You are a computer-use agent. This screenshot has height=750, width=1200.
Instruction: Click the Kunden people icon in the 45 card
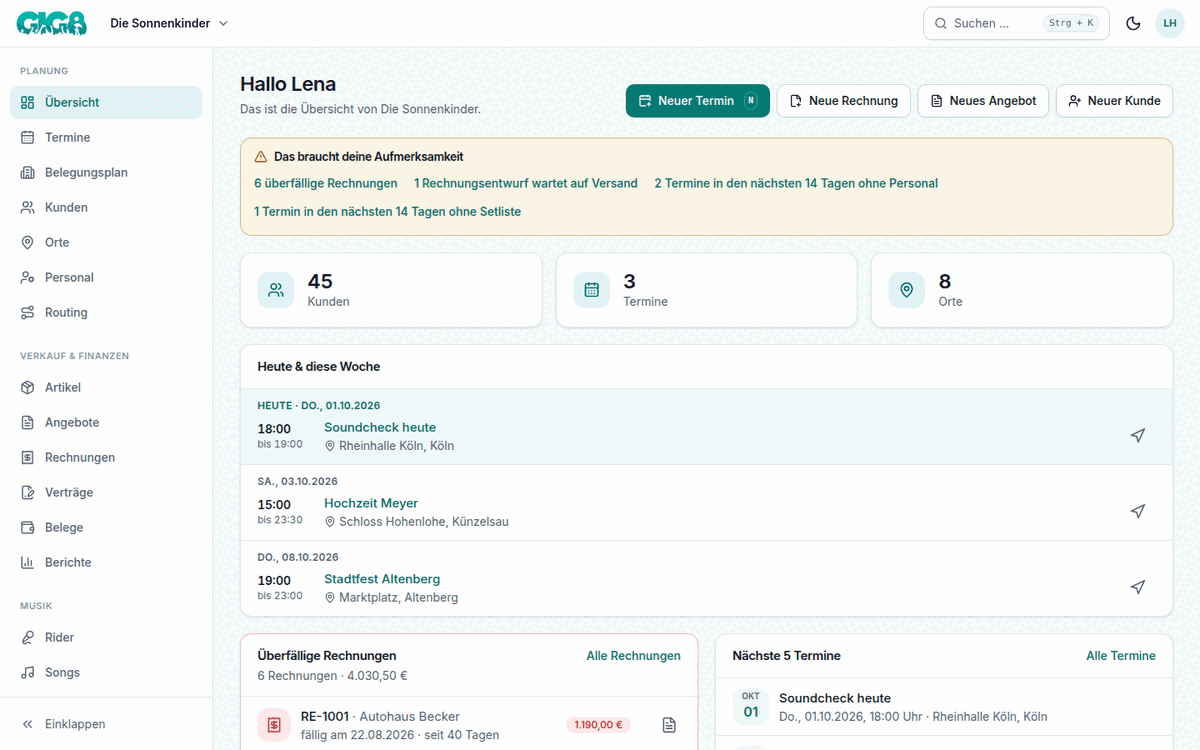pyautogui.click(x=276, y=290)
